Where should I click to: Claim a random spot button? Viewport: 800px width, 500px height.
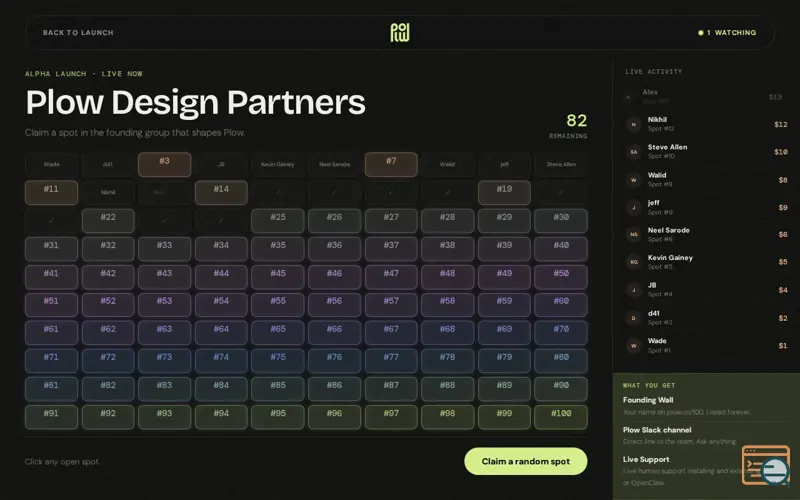pos(526,461)
